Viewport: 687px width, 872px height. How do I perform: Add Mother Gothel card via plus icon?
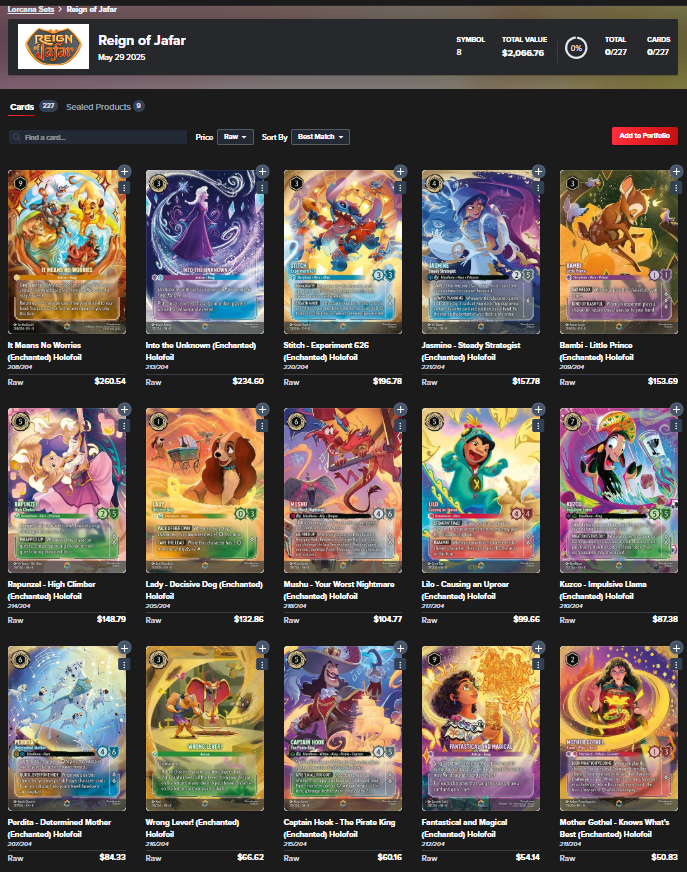pyautogui.click(x=676, y=648)
